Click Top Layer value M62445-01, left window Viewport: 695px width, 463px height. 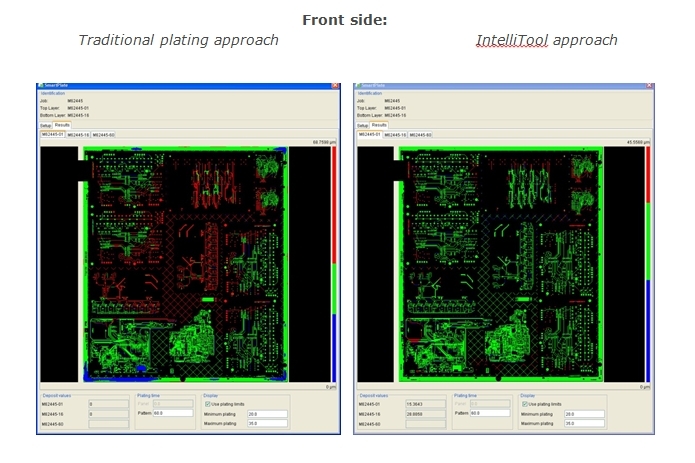point(78,108)
